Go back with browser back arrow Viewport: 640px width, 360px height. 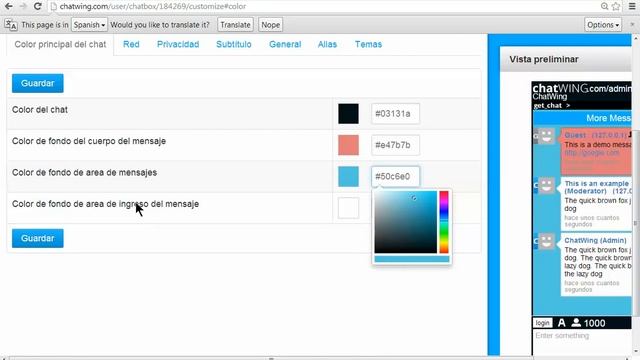click(x=8, y=6)
